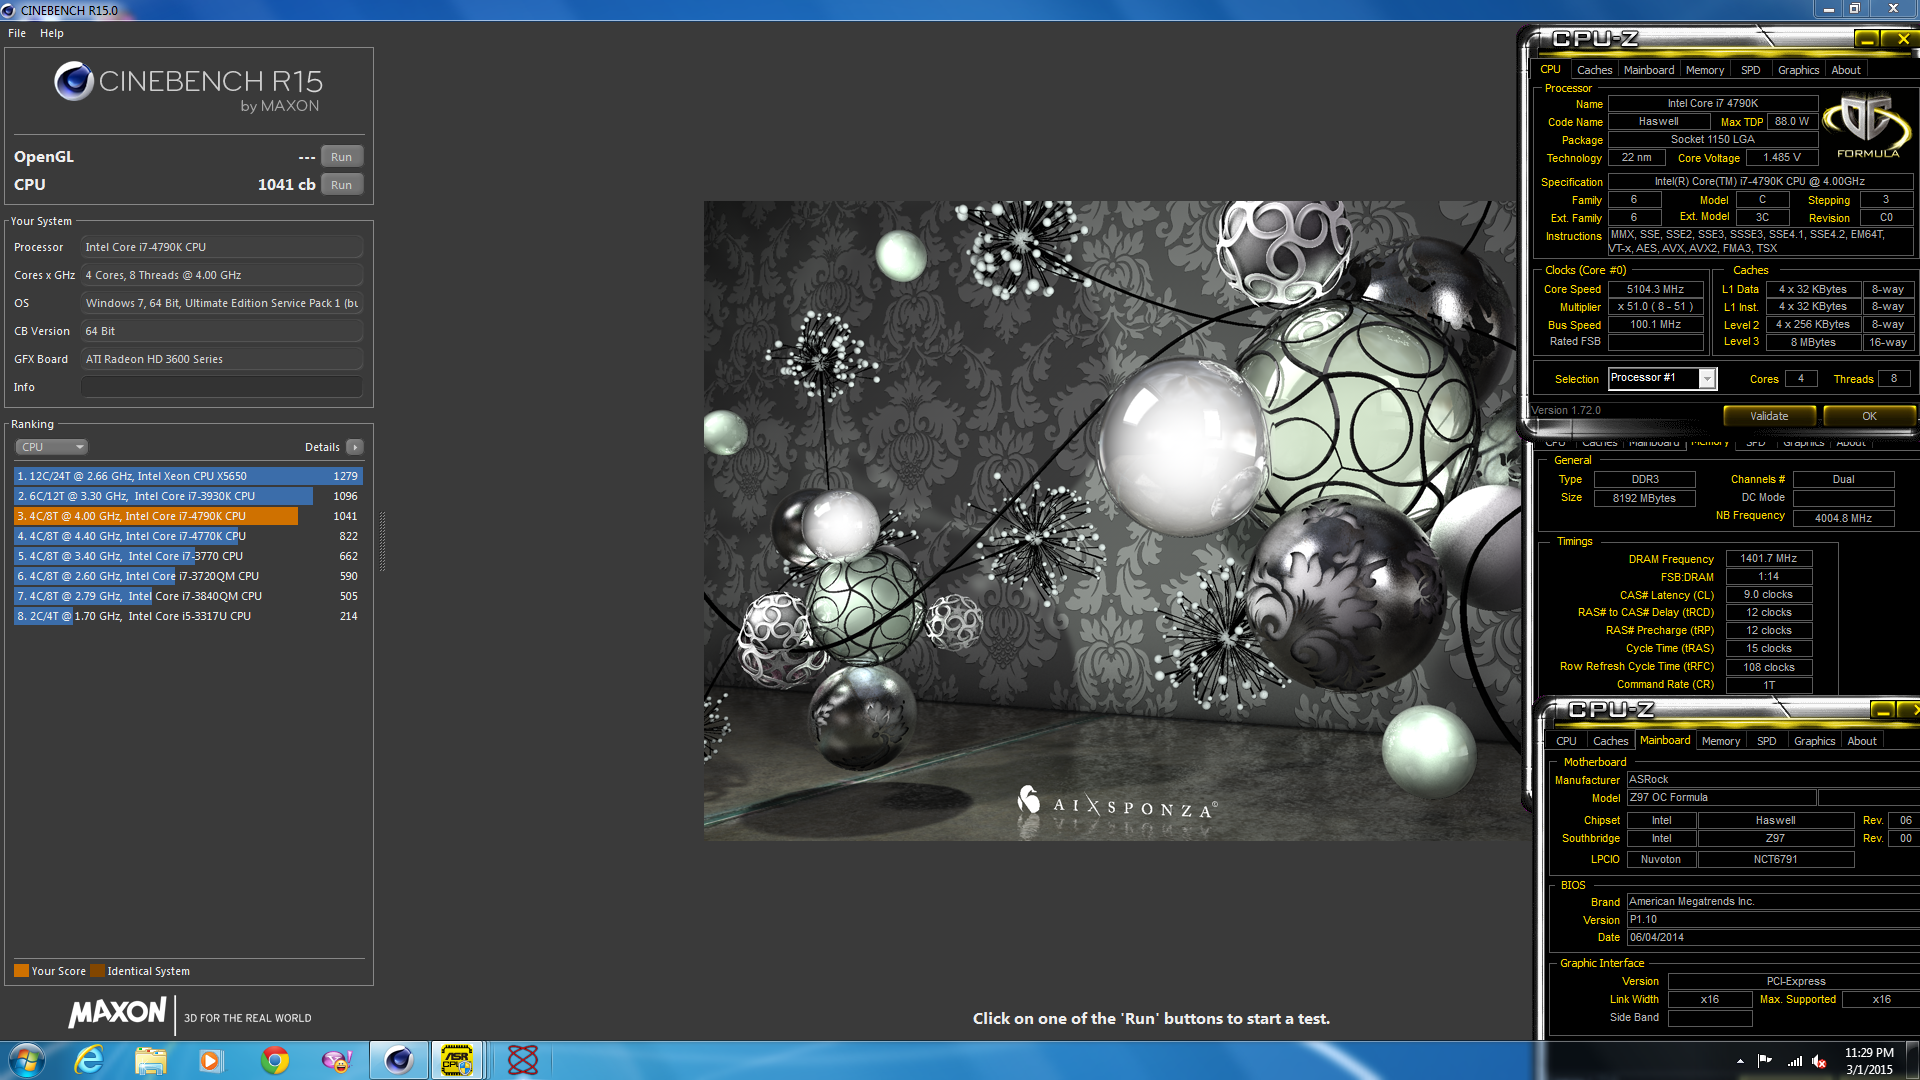Image resolution: width=1920 pixels, height=1080 pixels.
Task: Click the OK button in CPU-Z
Action: [x=1869, y=416]
